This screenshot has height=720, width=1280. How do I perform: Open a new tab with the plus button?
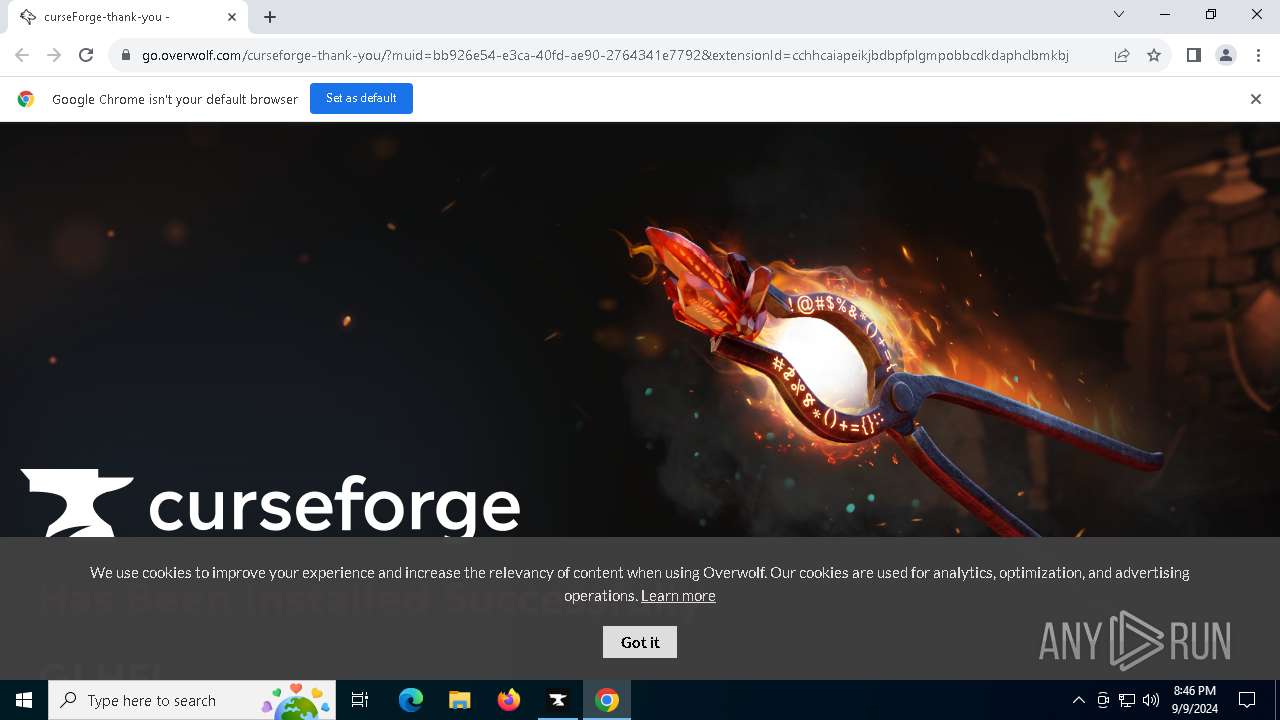pyautogui.click(x=270, y=17)
